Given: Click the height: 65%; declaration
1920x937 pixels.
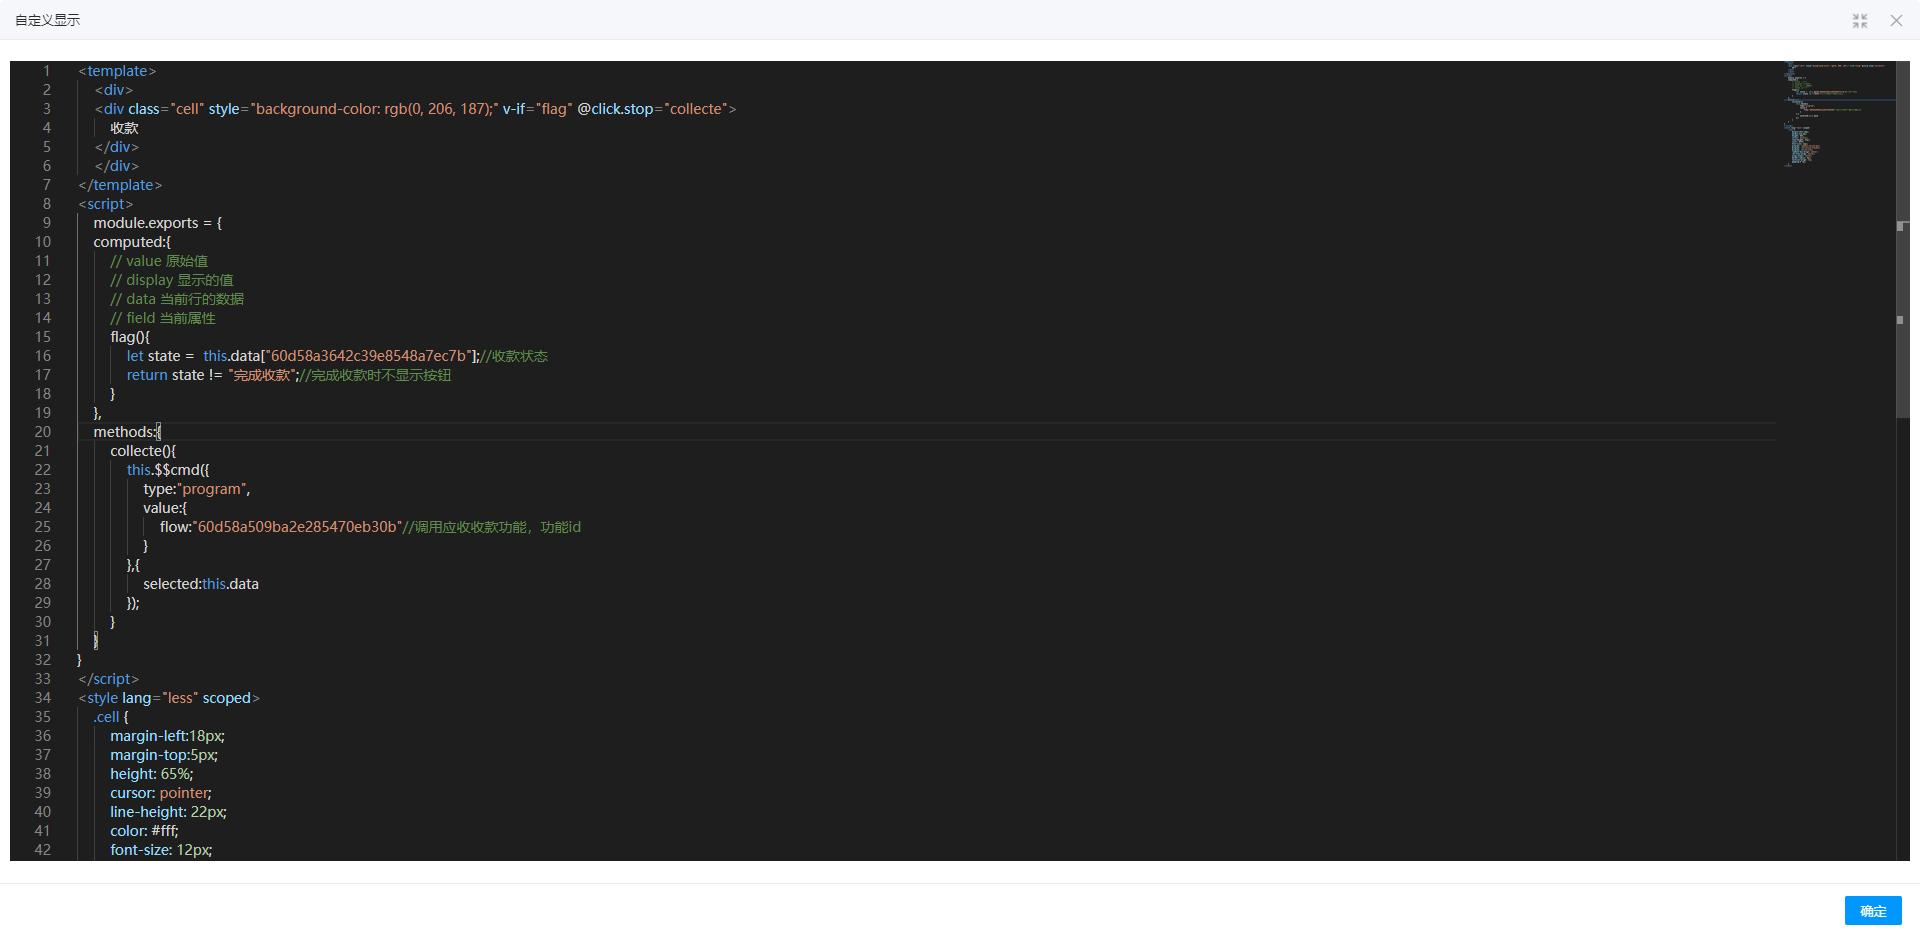Looking at the screenshot, I should click(152, 774).
